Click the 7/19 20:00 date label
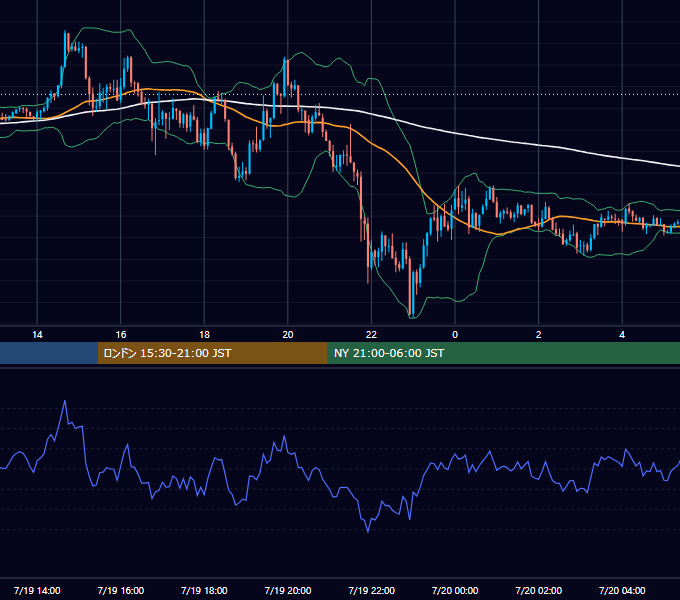The height and width of the screenshot is (600, 680). (288, 590)
